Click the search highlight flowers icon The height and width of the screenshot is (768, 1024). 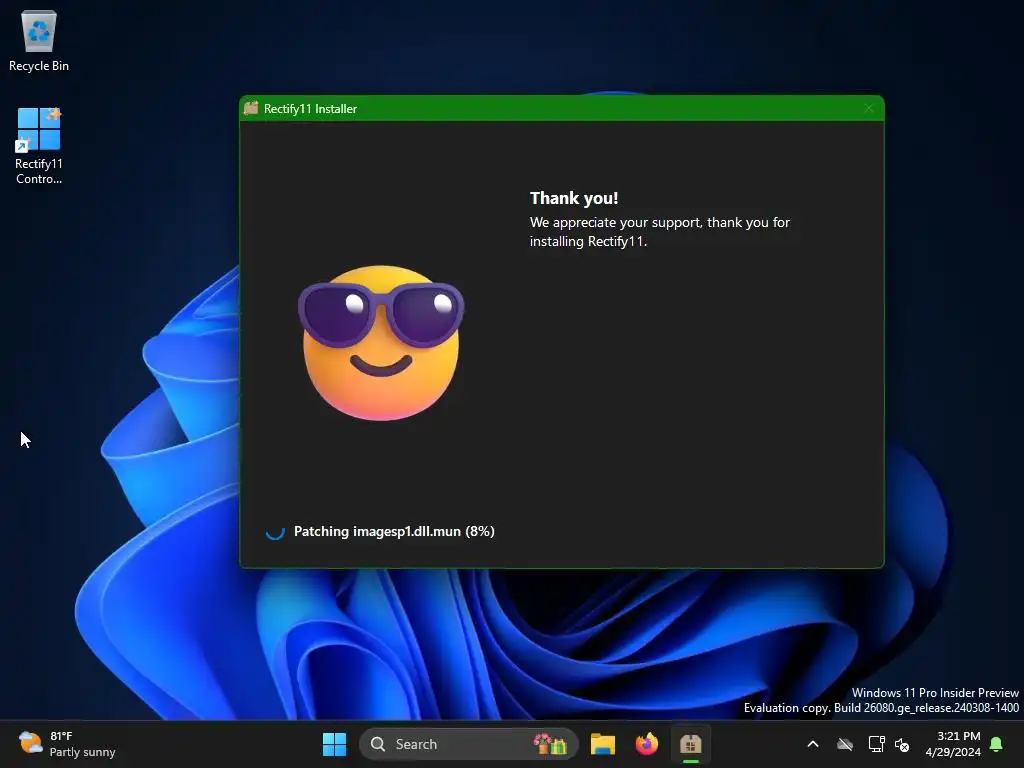[x=550, y=744]
